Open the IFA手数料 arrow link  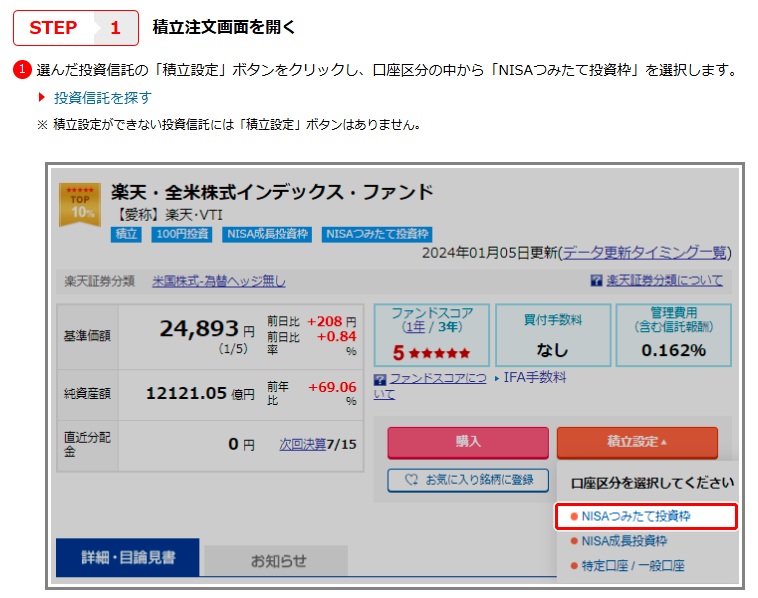pos(530,378)
